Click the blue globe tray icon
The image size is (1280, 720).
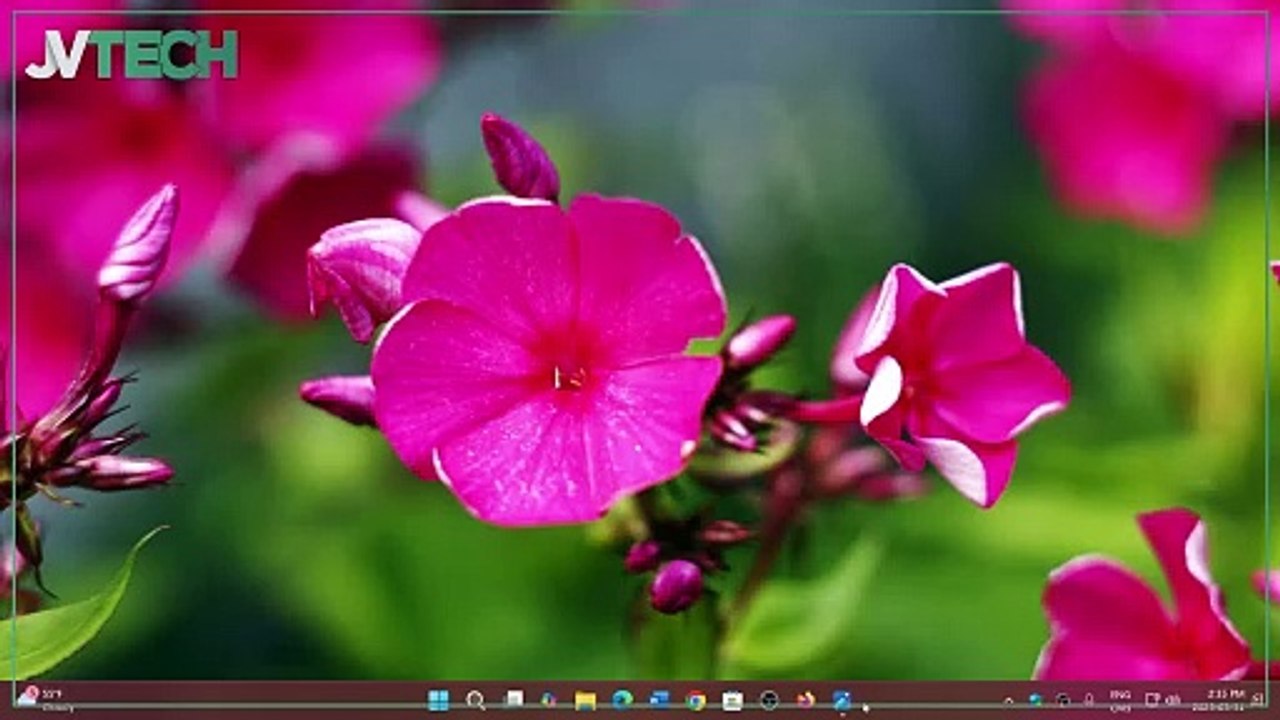[x=1035, y=700]
